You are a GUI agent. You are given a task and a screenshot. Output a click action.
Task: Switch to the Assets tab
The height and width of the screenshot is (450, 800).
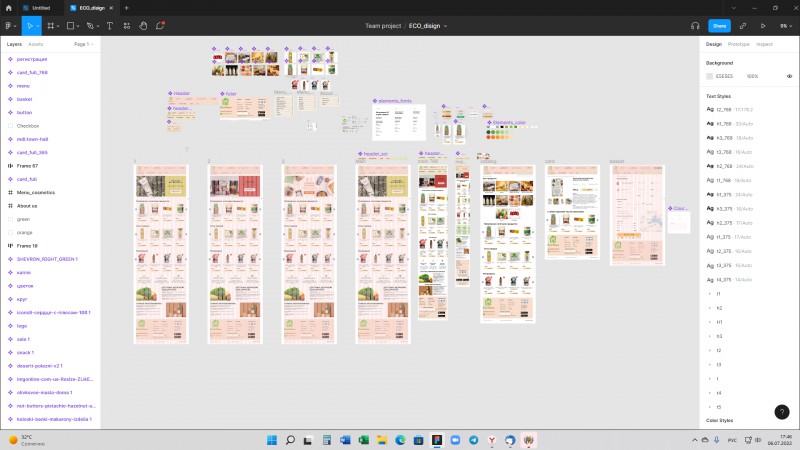[36, 44]
